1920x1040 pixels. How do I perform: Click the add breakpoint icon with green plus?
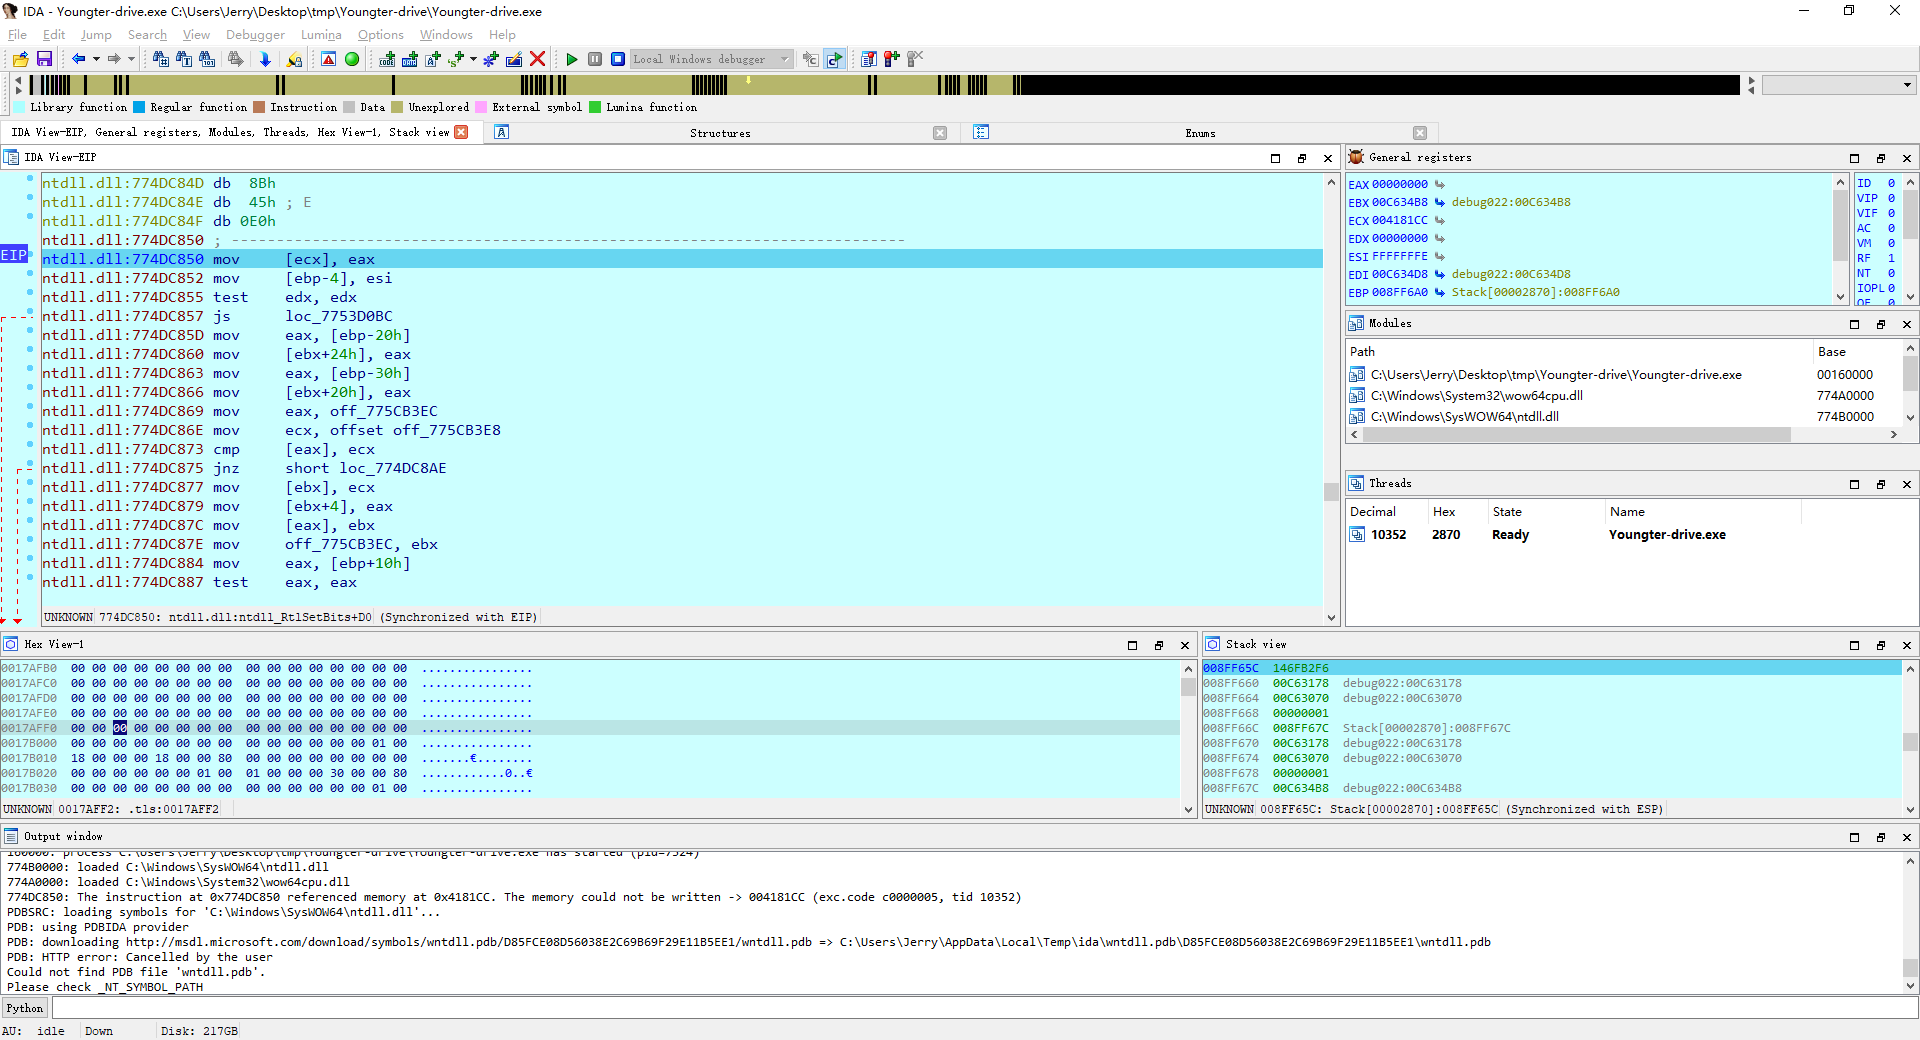[892, 60]
